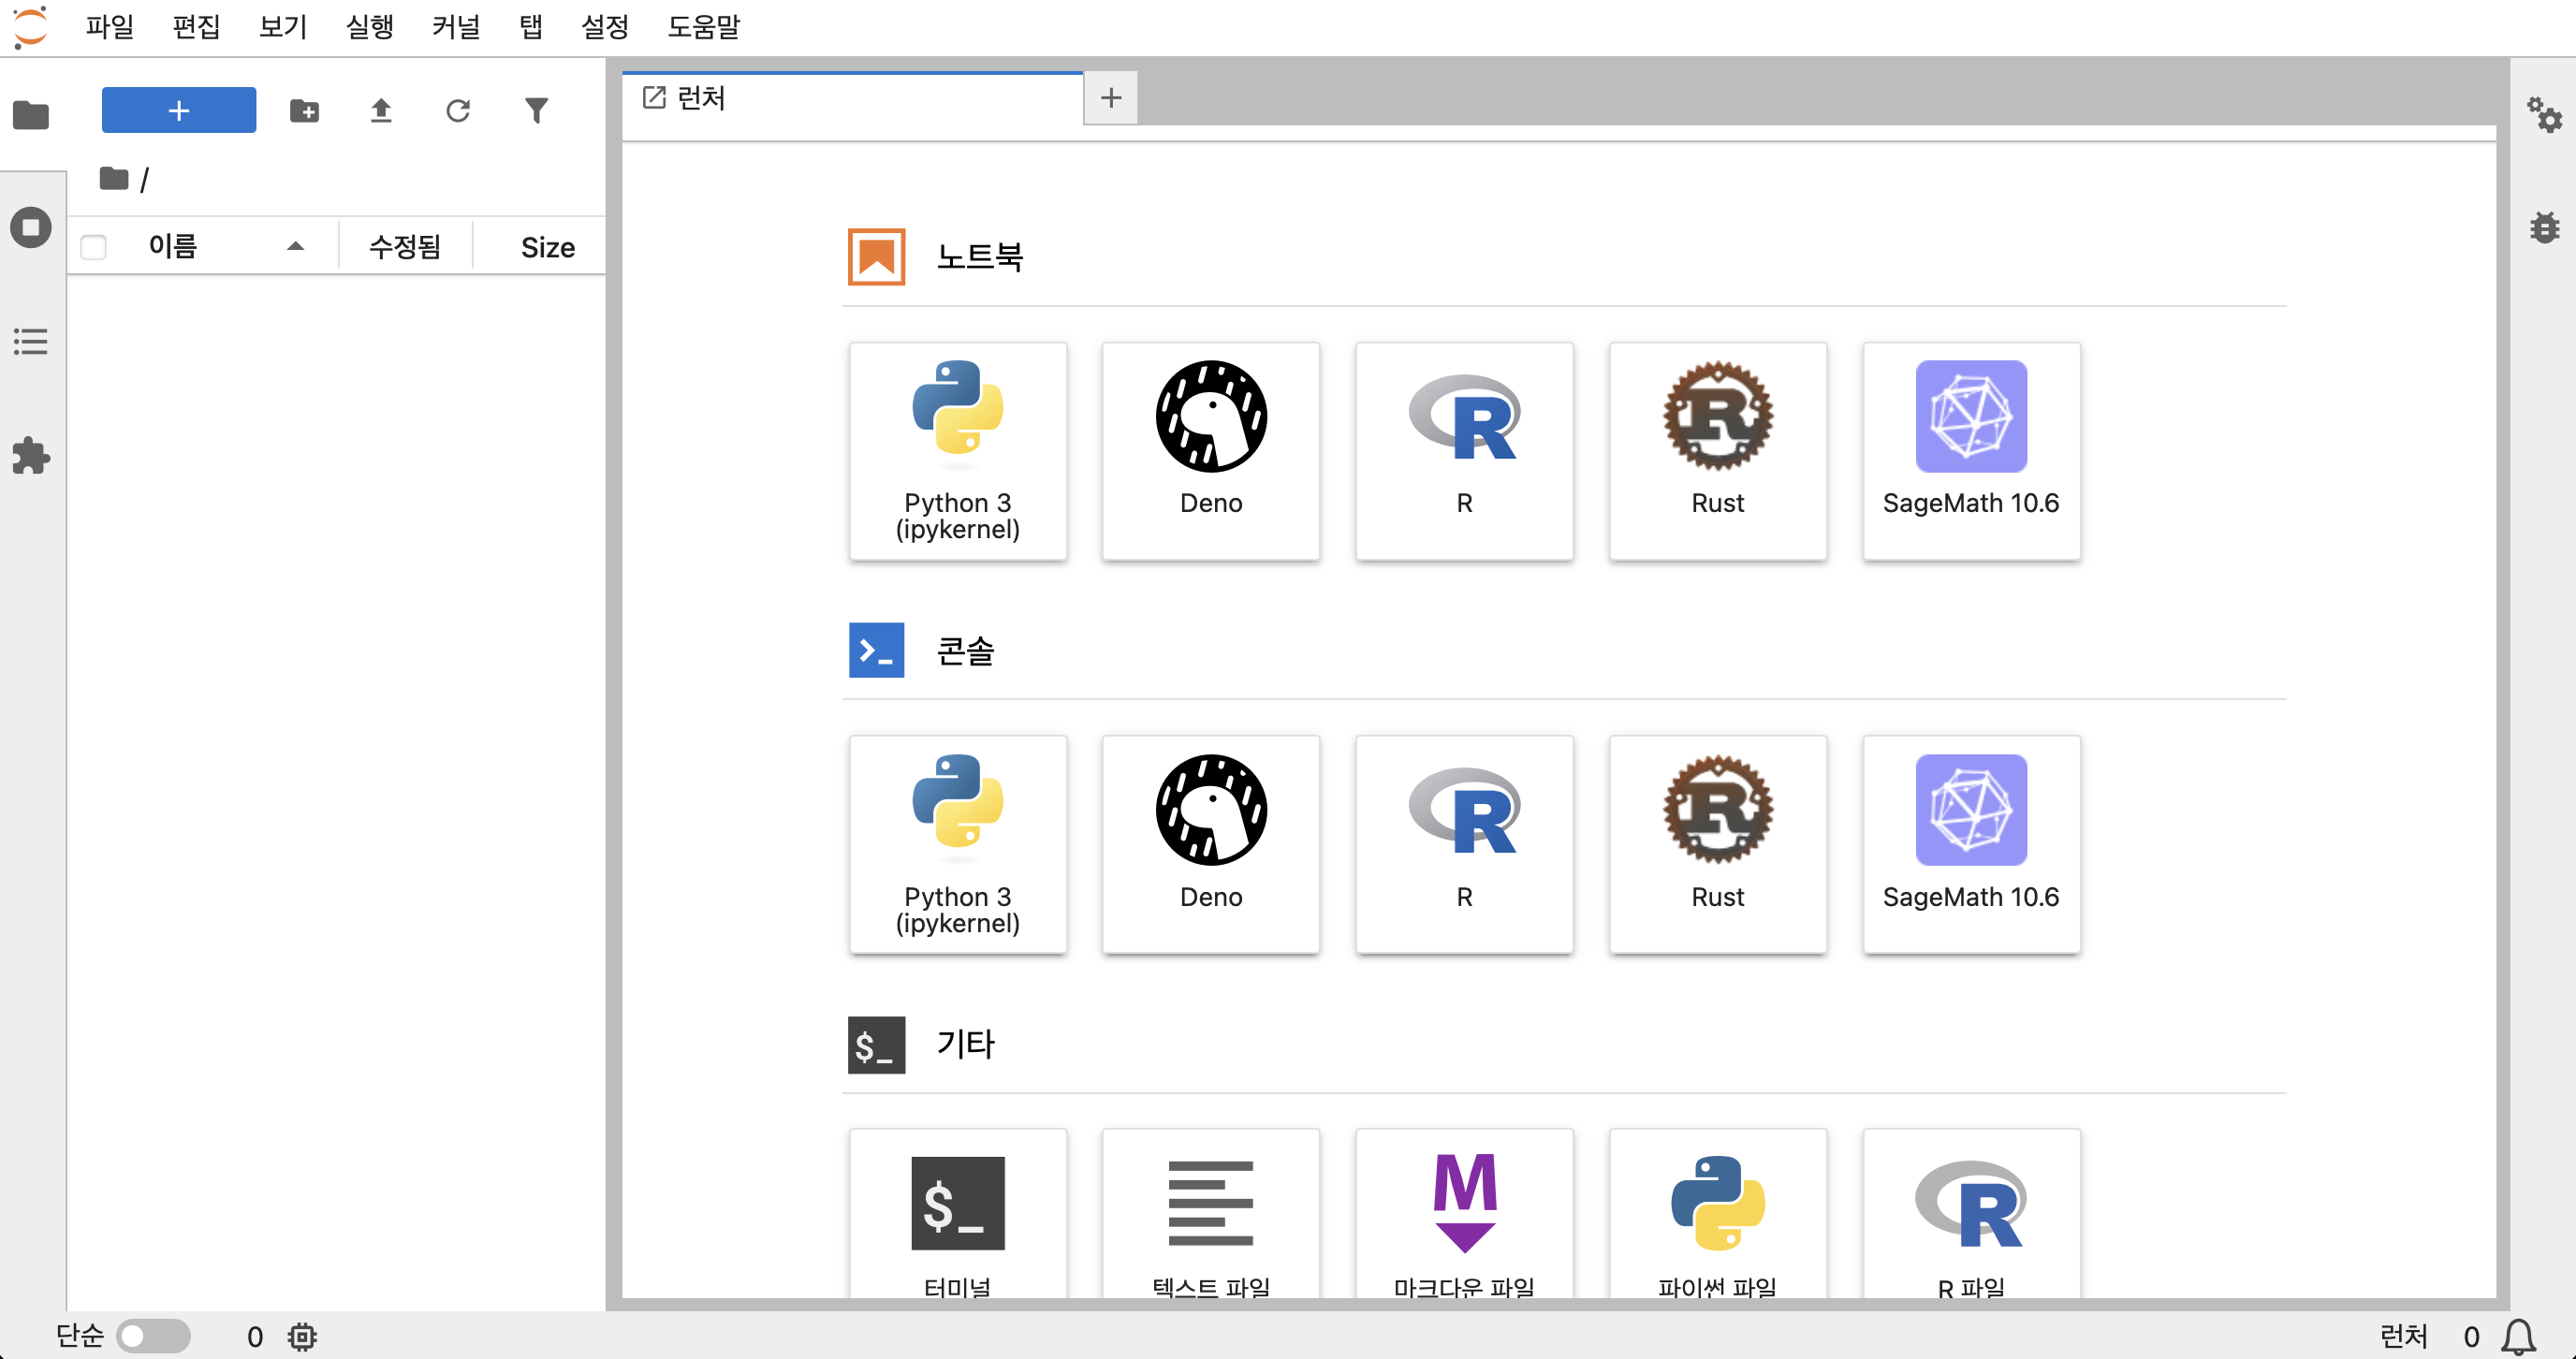Launch a Rust notebook
2576x1359 pixels.
coord(1718,451)
